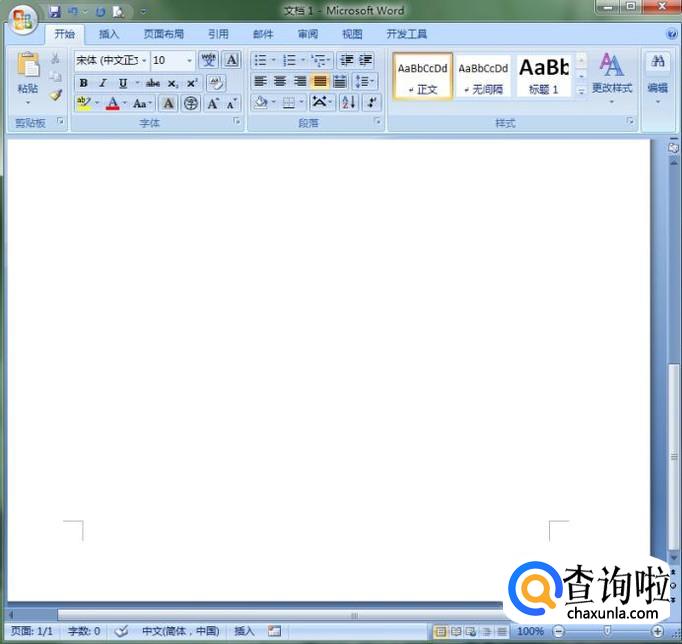Open the Office button menu
682x644 pixels.
click(x=23, y=19)
